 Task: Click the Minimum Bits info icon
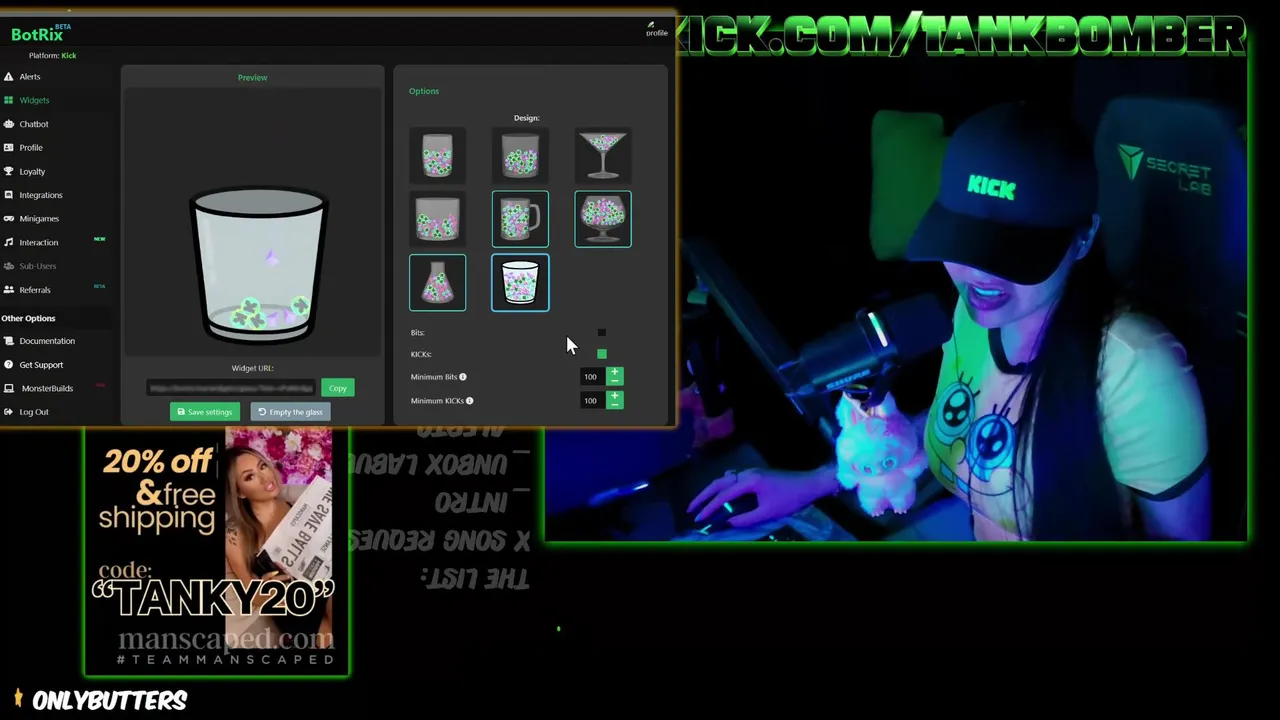click(462, 377)
